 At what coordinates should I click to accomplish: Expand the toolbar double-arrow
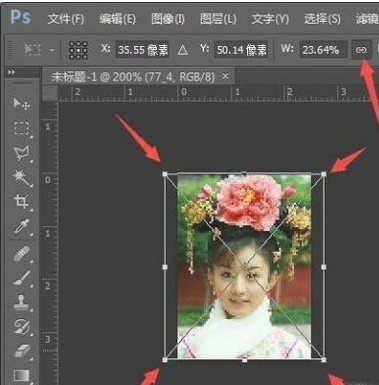12,72
